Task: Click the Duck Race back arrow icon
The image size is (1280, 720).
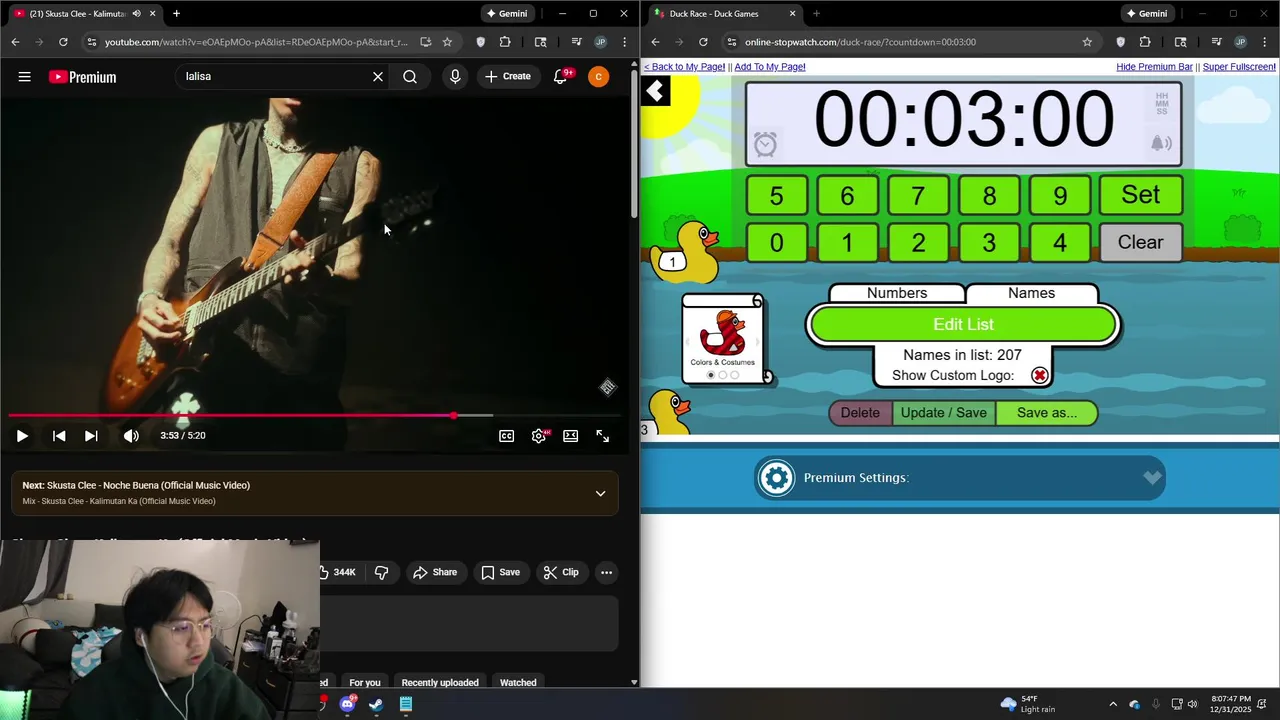Action: [x=656, y=92]
